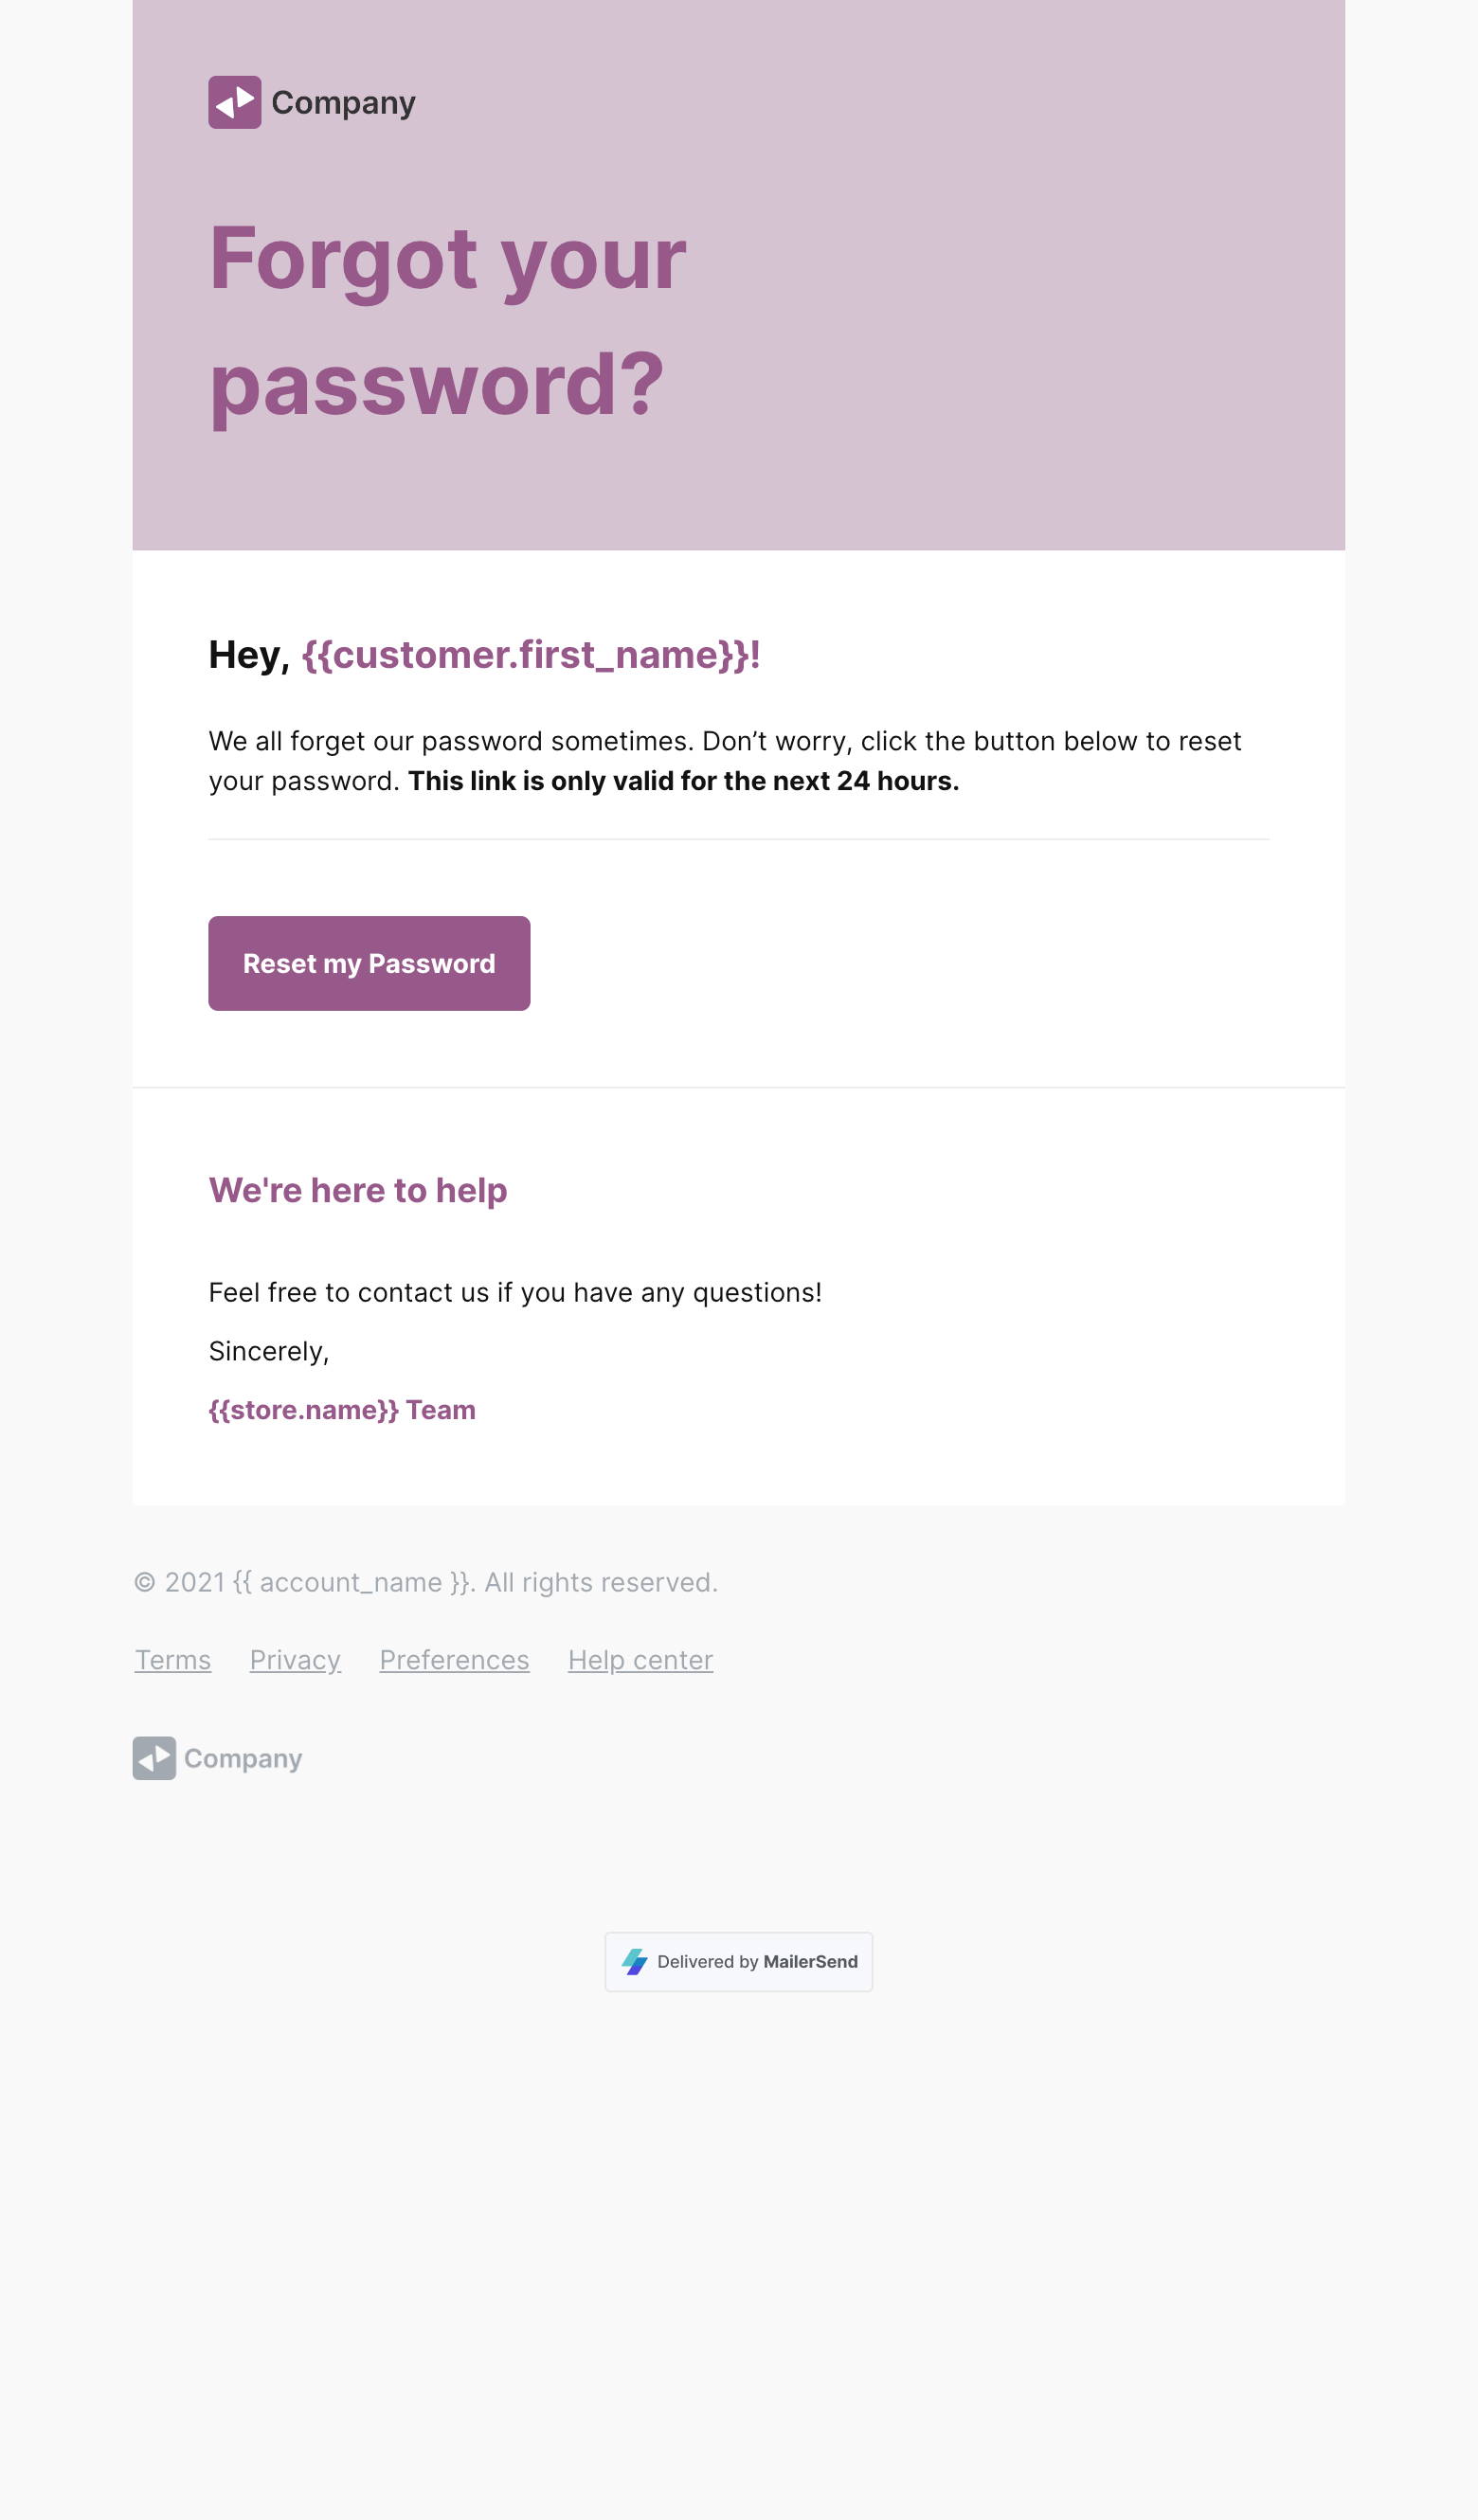Click the MailerSend lightning logo icon
This screenshot has height=2520, width=1478.
635,1962
